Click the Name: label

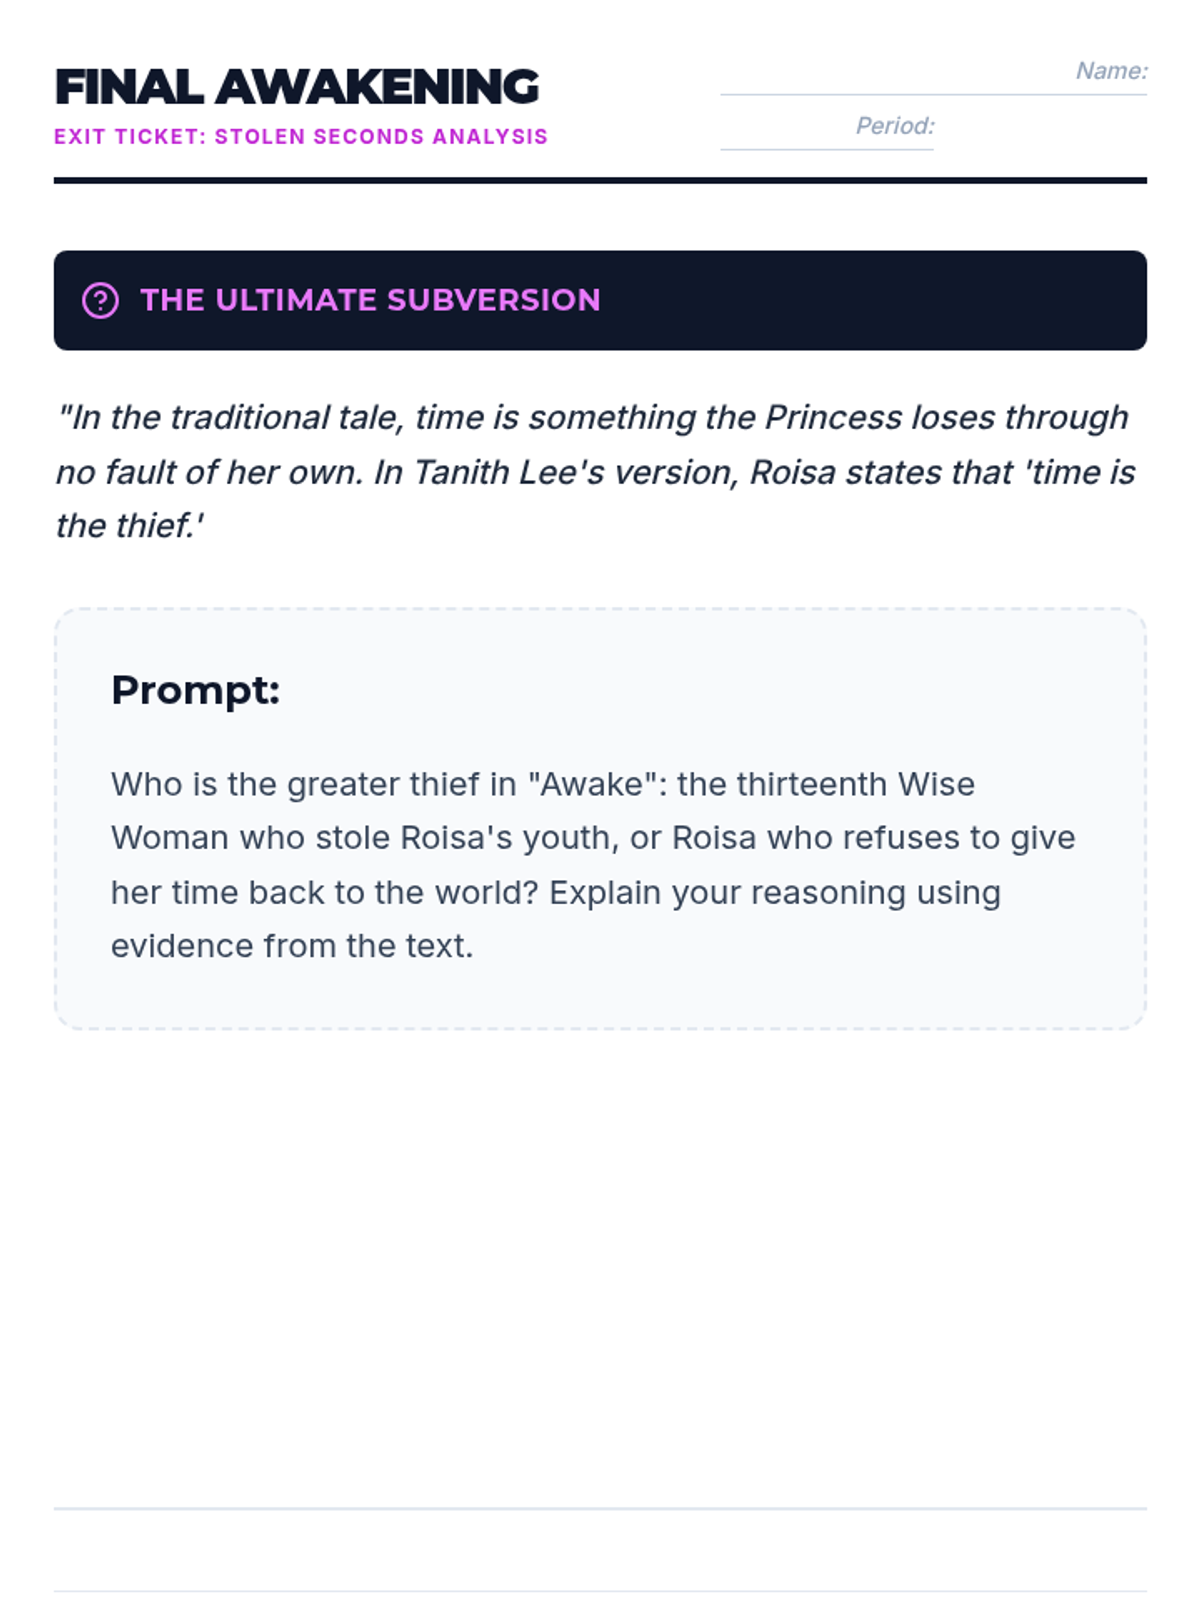(1112, 71)
